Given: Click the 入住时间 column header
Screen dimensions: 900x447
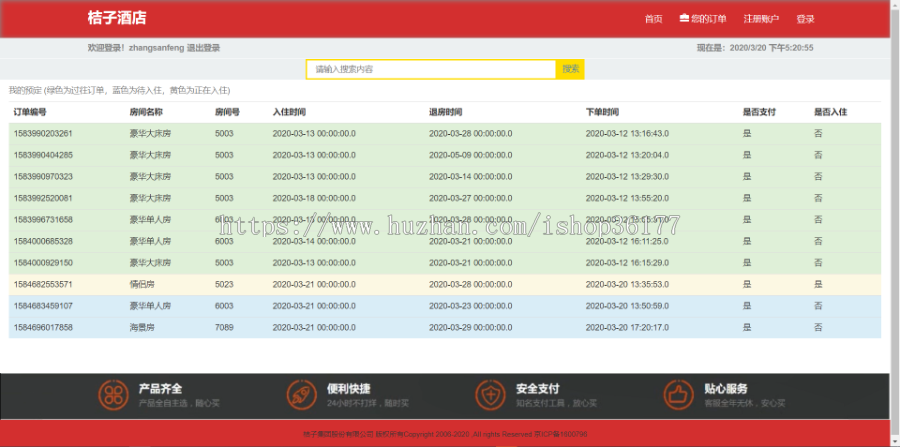Looking at the screenshot, I should 289,112.
